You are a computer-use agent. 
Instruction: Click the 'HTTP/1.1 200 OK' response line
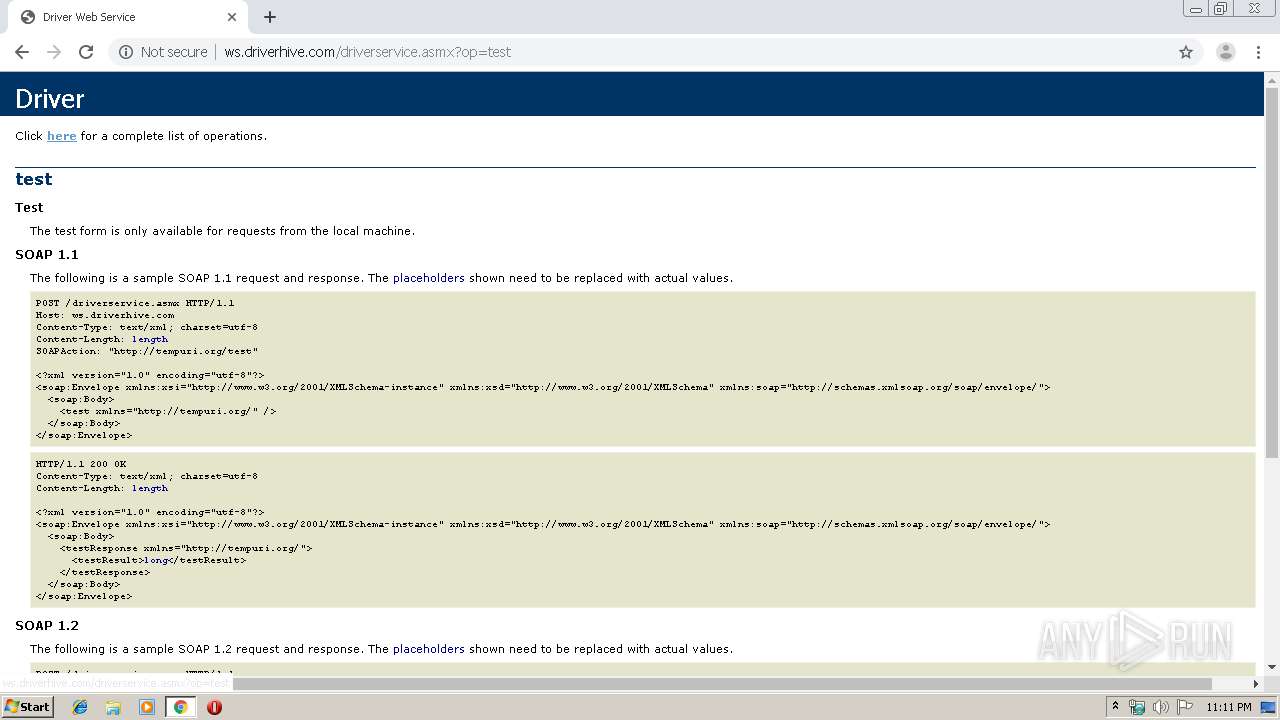(x=81, y=464)
